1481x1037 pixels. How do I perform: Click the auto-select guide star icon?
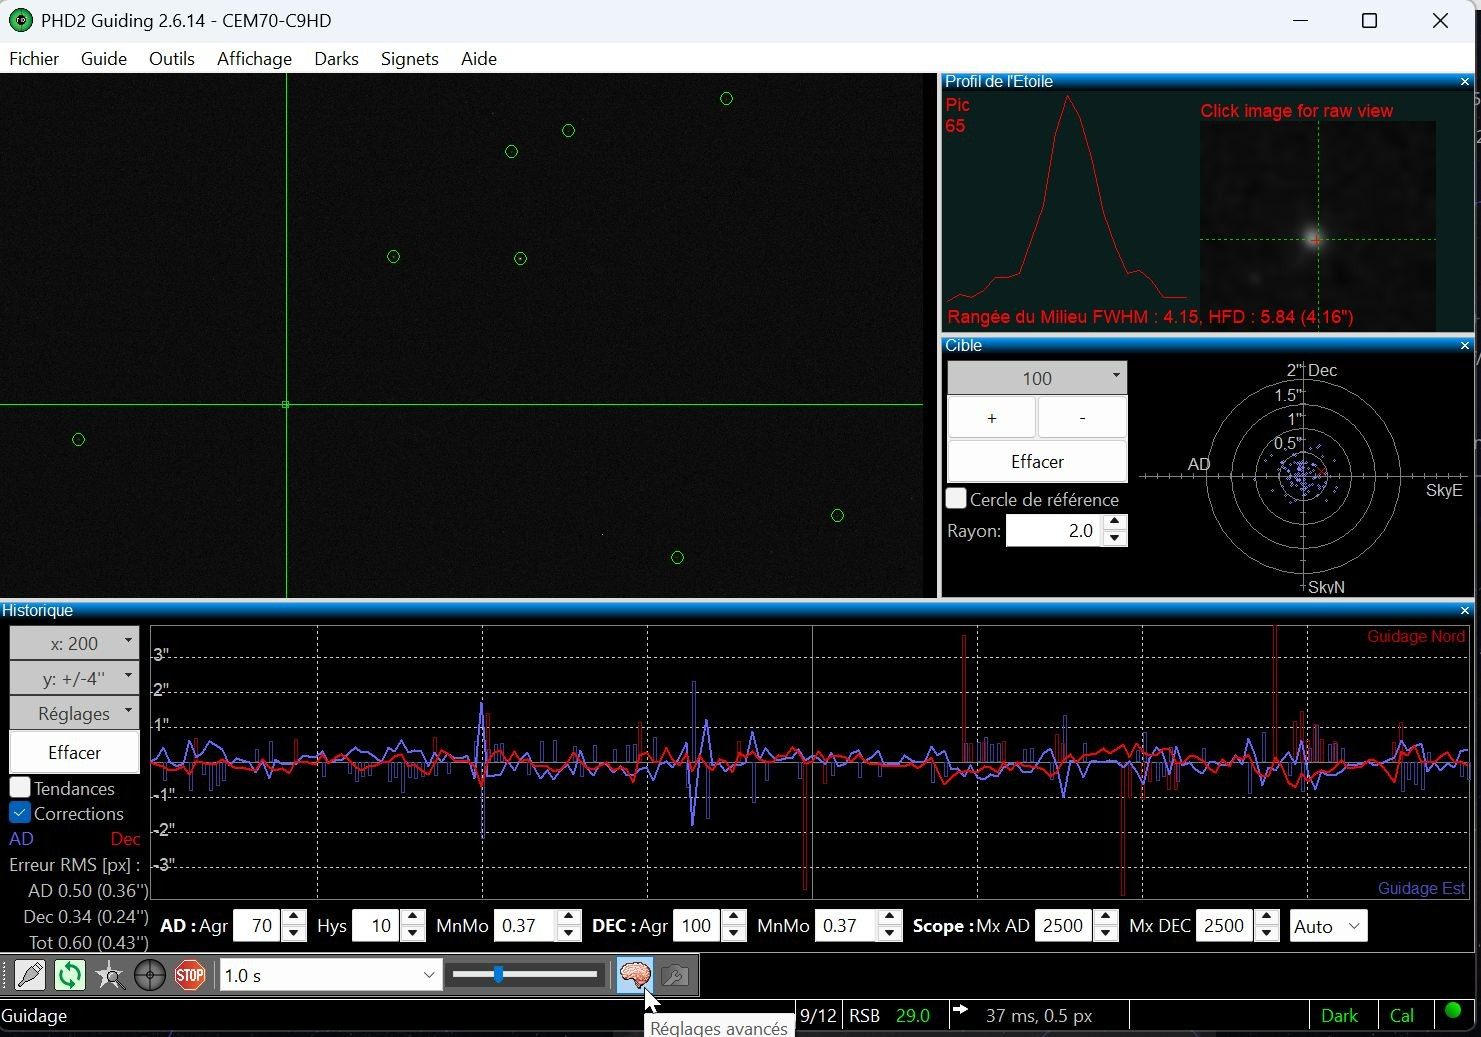pyautogui.click(x=110, y=975)
